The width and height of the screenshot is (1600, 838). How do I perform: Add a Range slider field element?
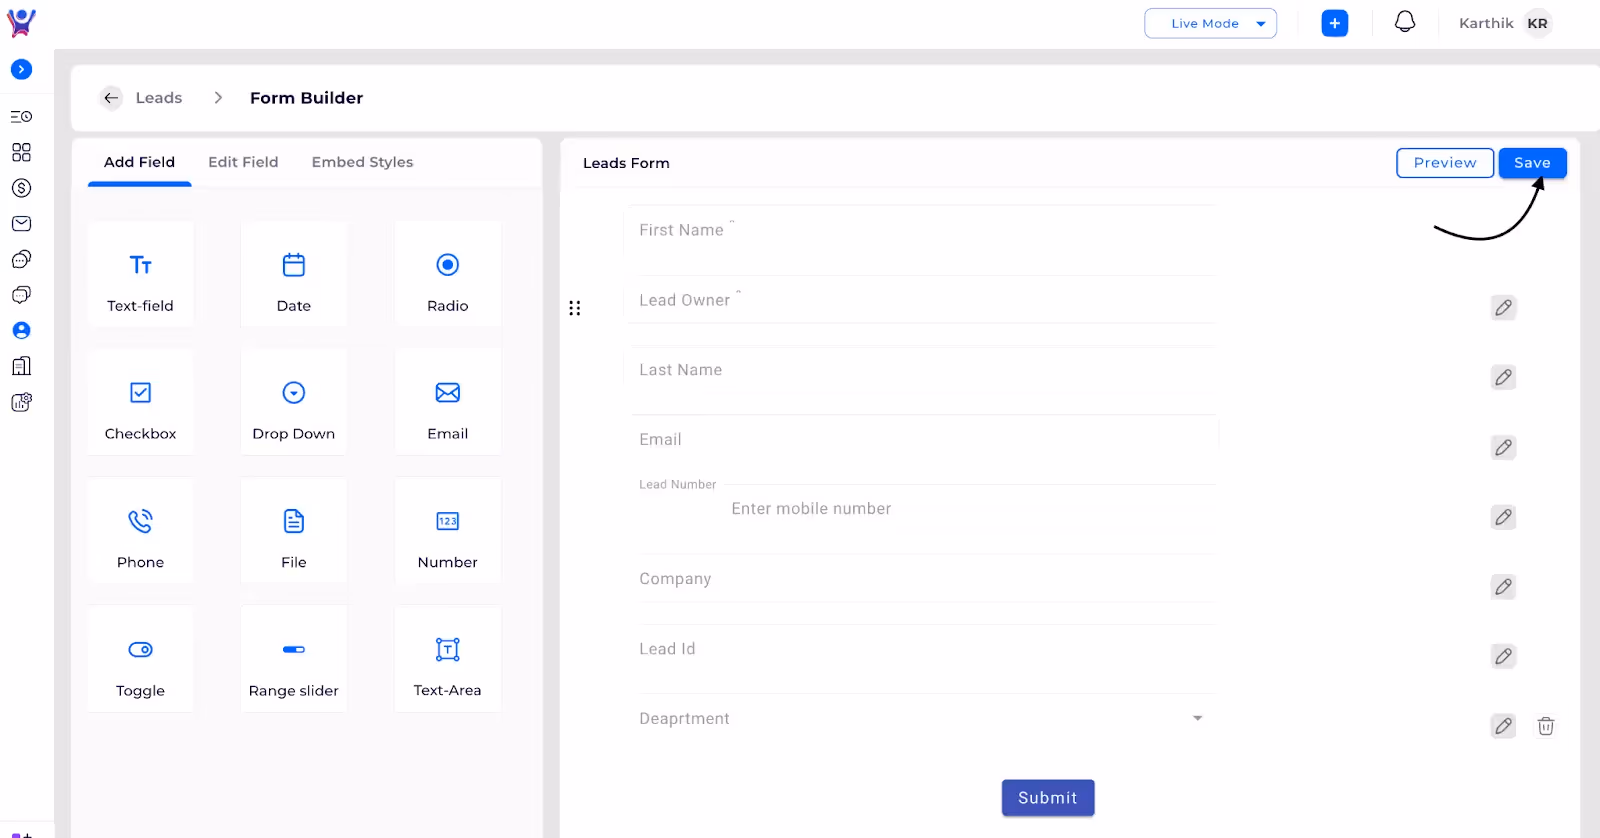[x=294, y=659]
